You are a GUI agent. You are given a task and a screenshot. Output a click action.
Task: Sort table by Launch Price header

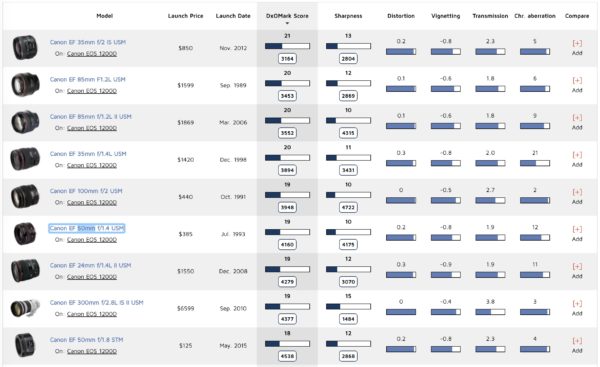point(185,16)
